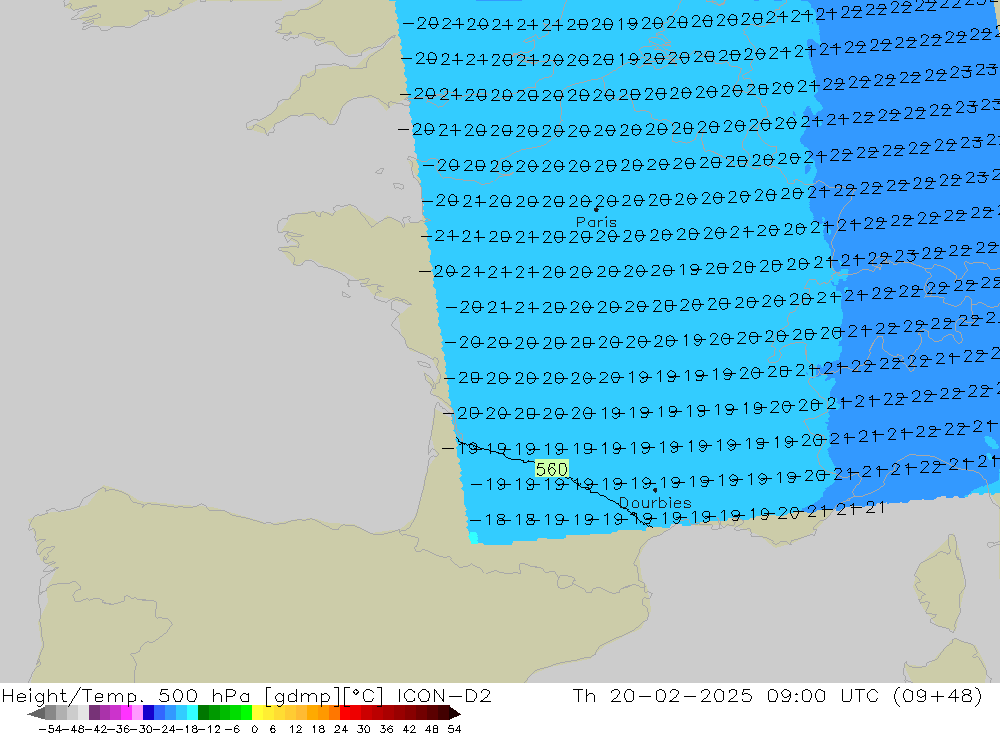Click the dark purple legend swatch above -42
1000x733 pixels.
point(94,713)
